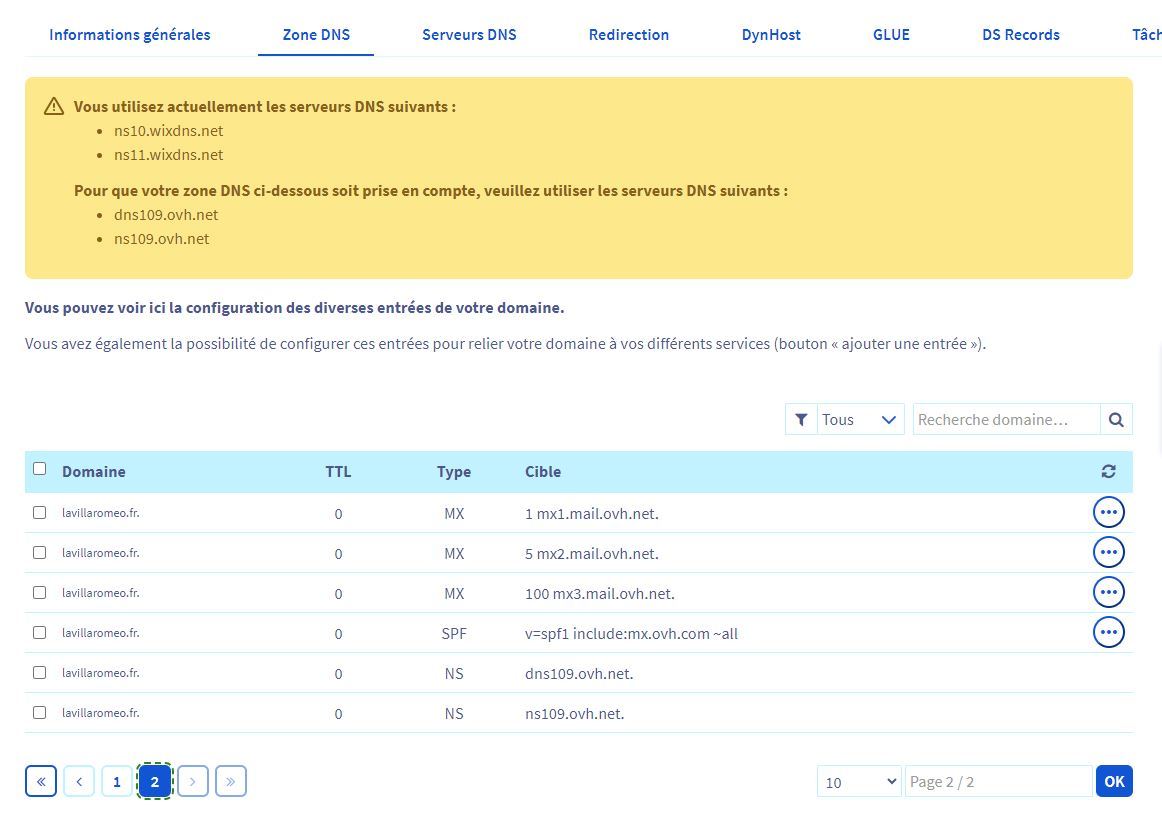Go to the first page with double-arrow

click(41, 781)
